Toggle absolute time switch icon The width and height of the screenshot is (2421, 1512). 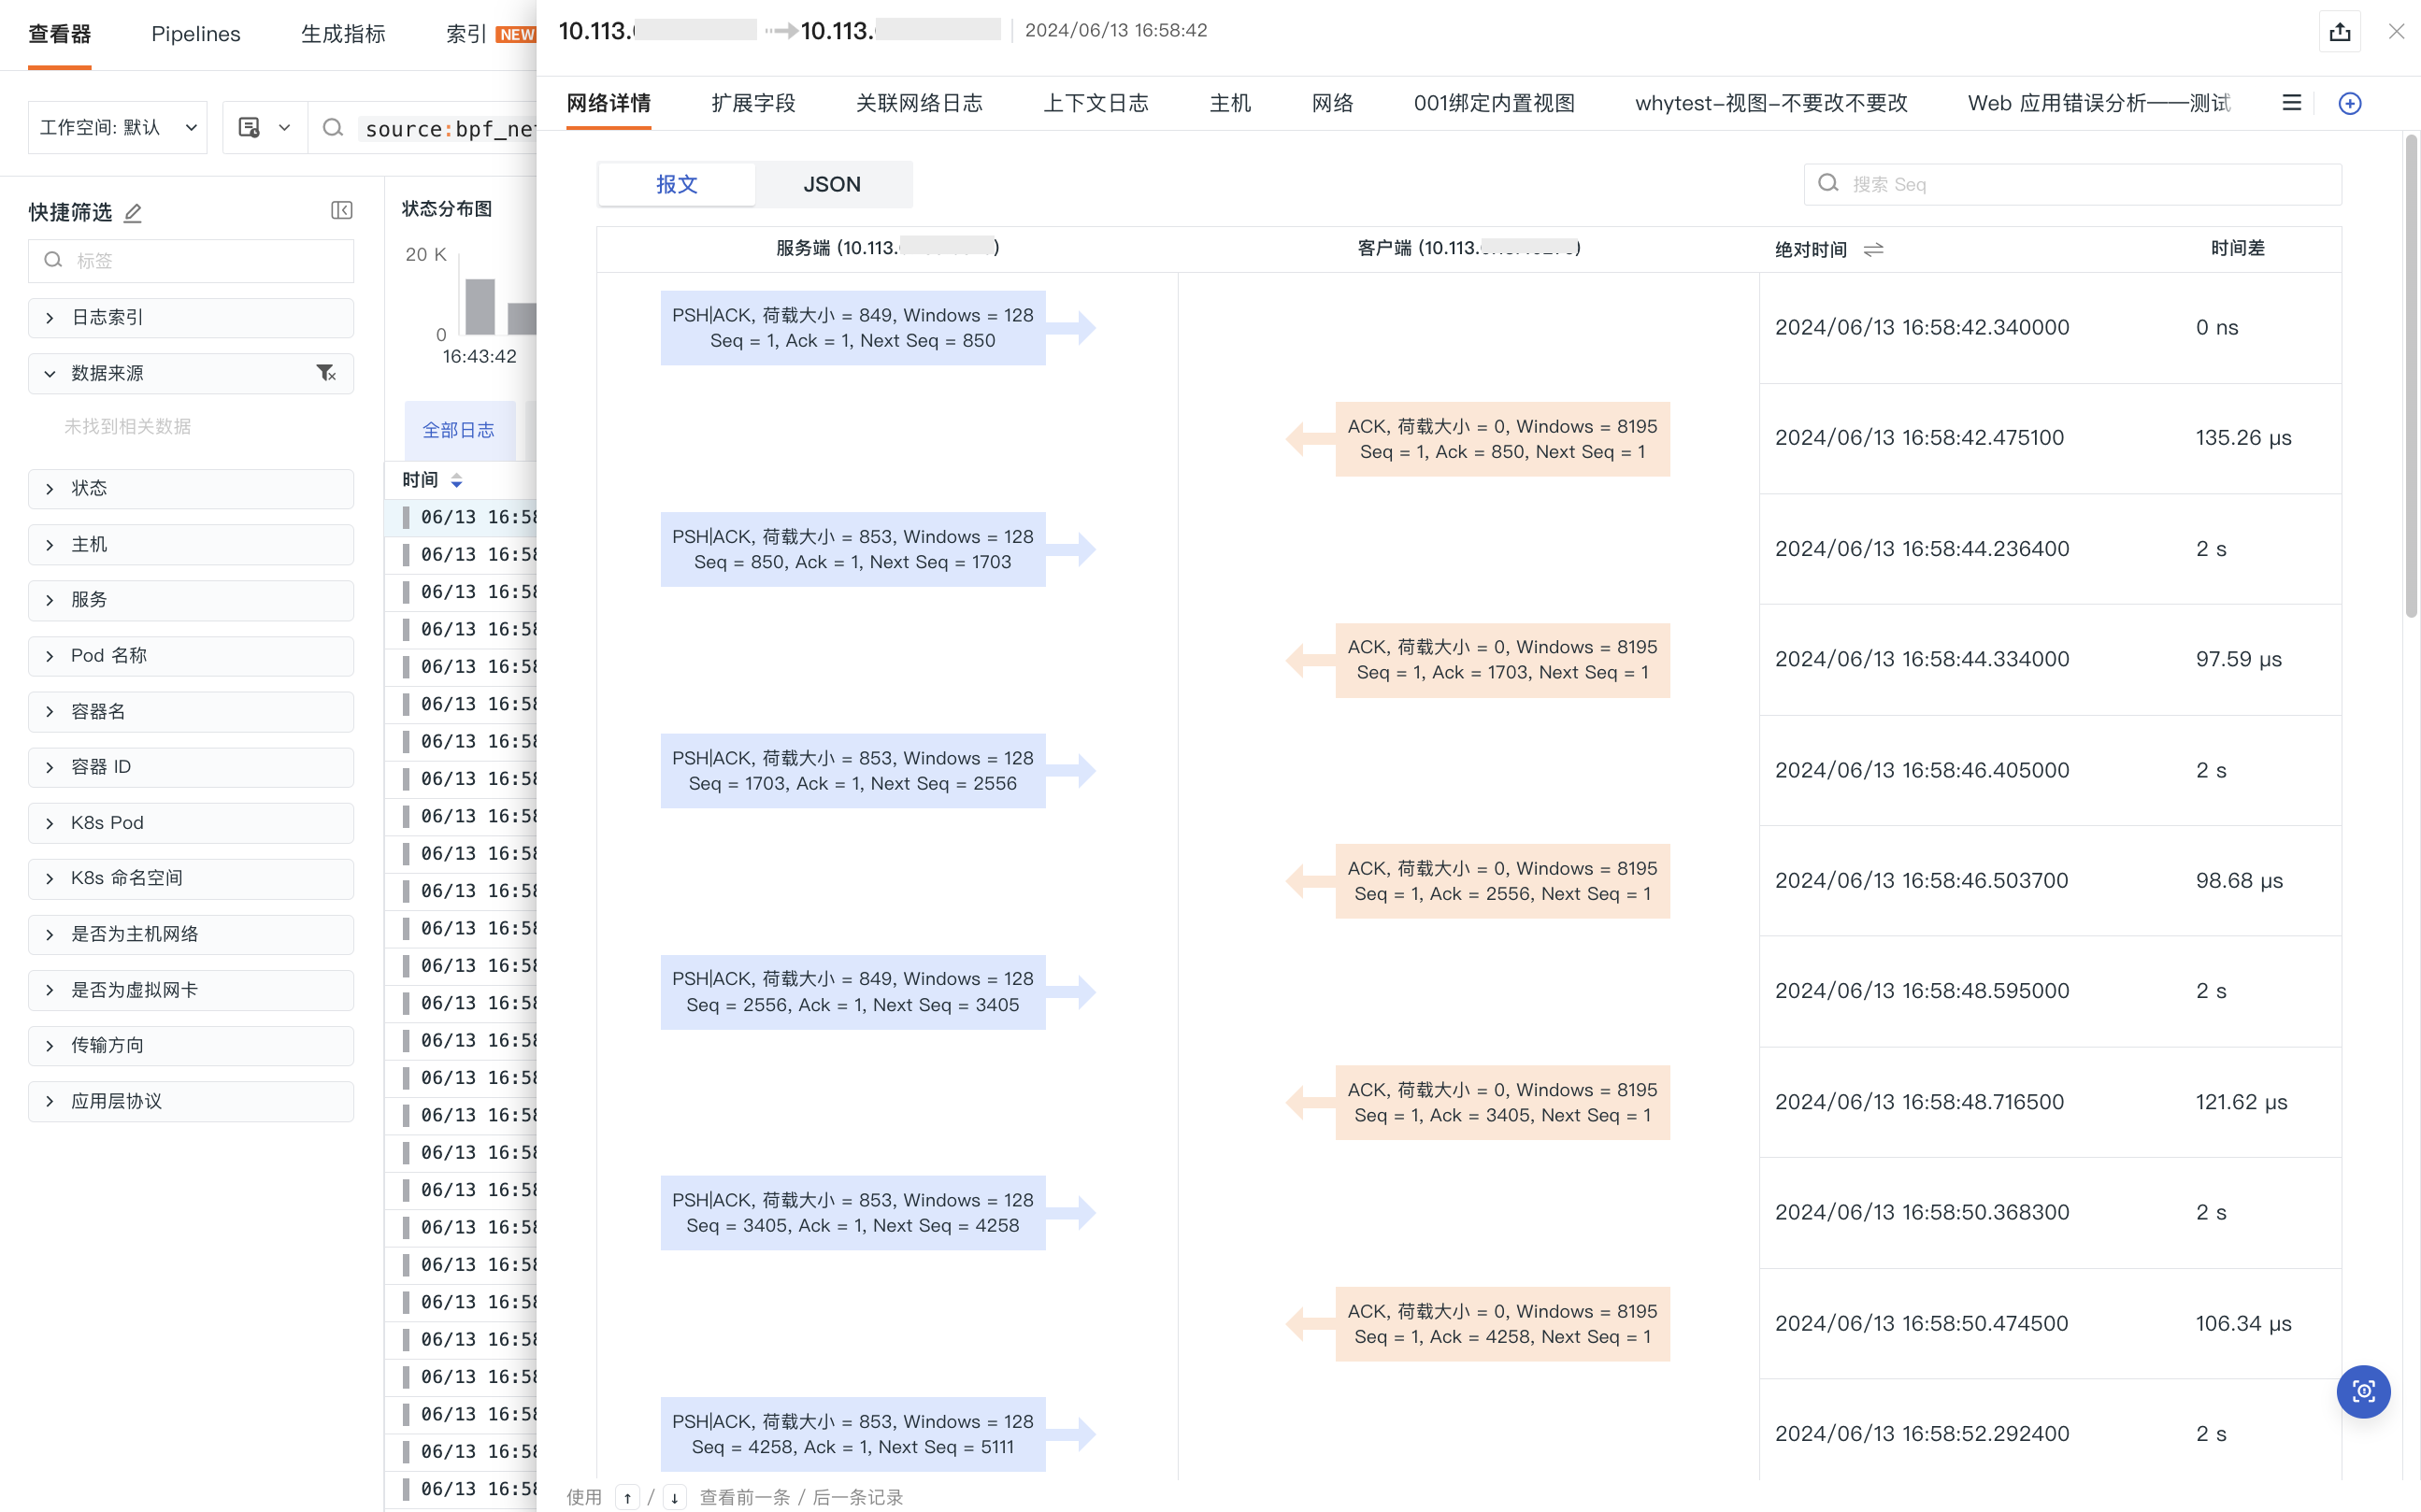coord(1873,250)
